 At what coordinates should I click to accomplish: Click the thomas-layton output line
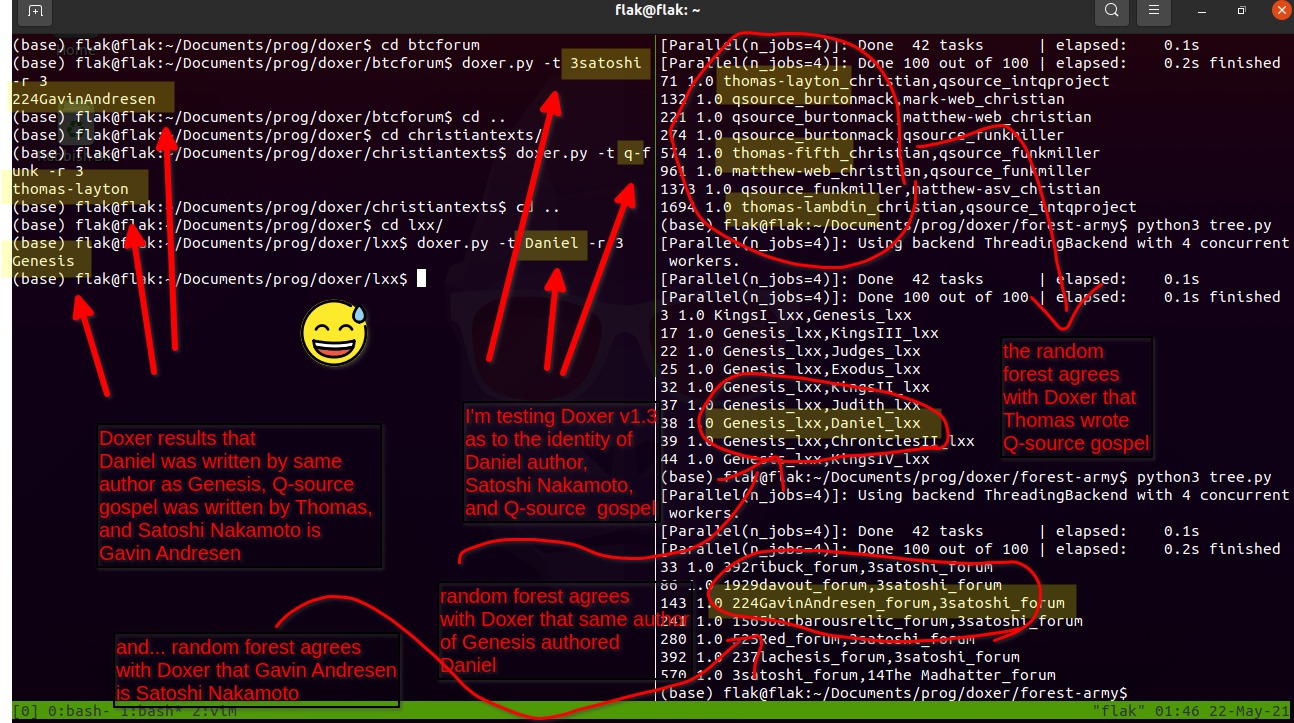click(x=70, y=189)
